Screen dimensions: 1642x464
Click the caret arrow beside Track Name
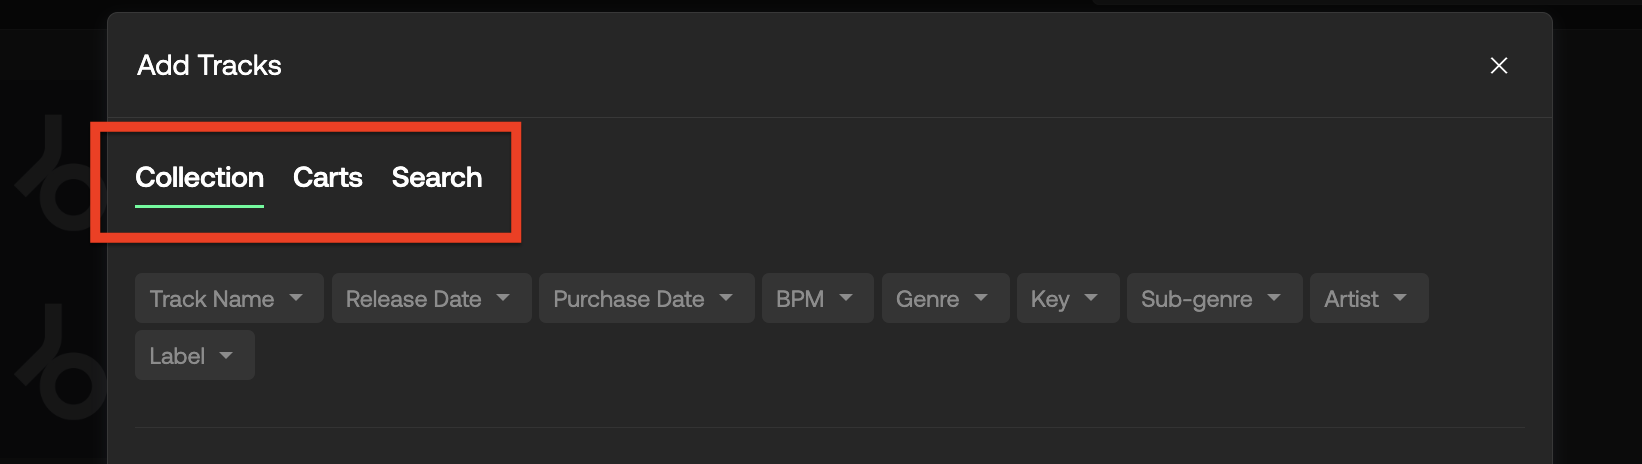pos(296,298)
